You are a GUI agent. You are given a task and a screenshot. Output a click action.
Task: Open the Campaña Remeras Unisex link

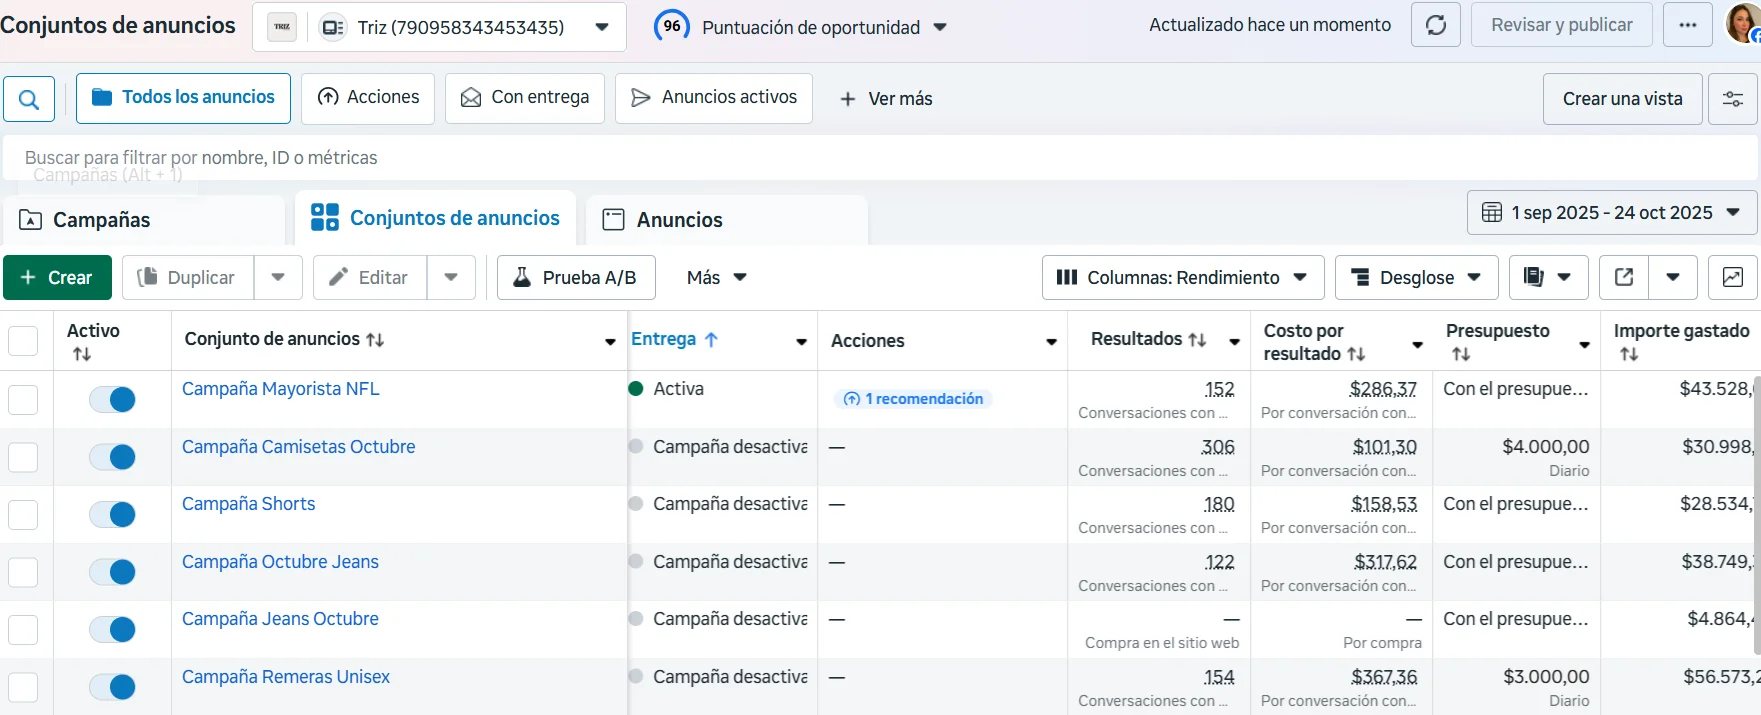point(286,677)
